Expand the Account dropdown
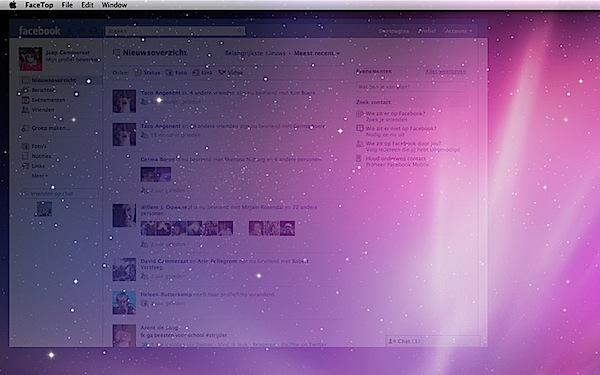The width and height of the screenshot is (600, 375). [x=458, y=31]
